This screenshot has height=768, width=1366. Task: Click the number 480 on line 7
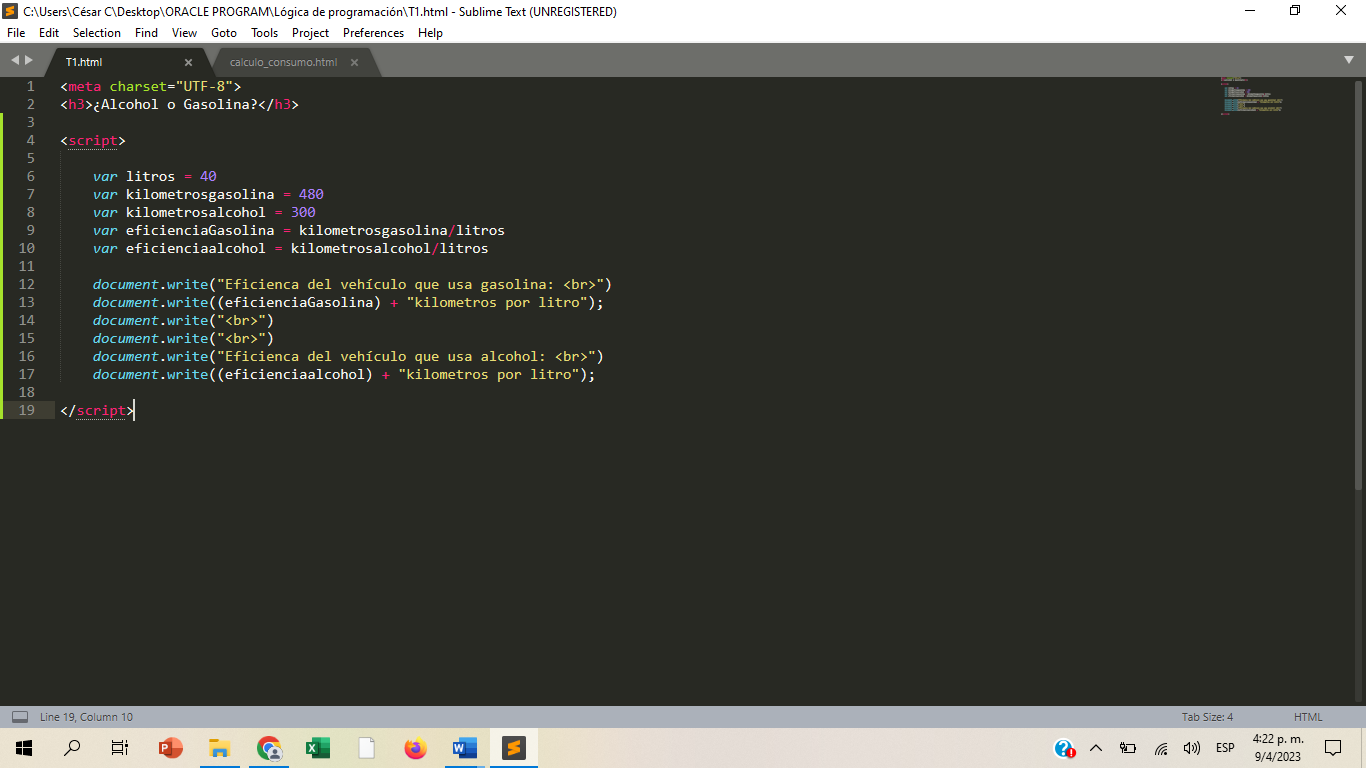pos(311,194)
